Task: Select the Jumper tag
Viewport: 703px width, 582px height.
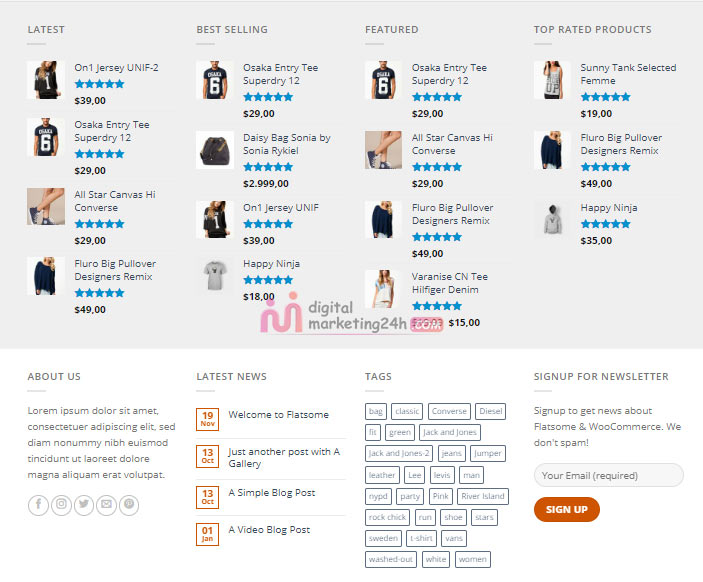Action: point(488,453)
